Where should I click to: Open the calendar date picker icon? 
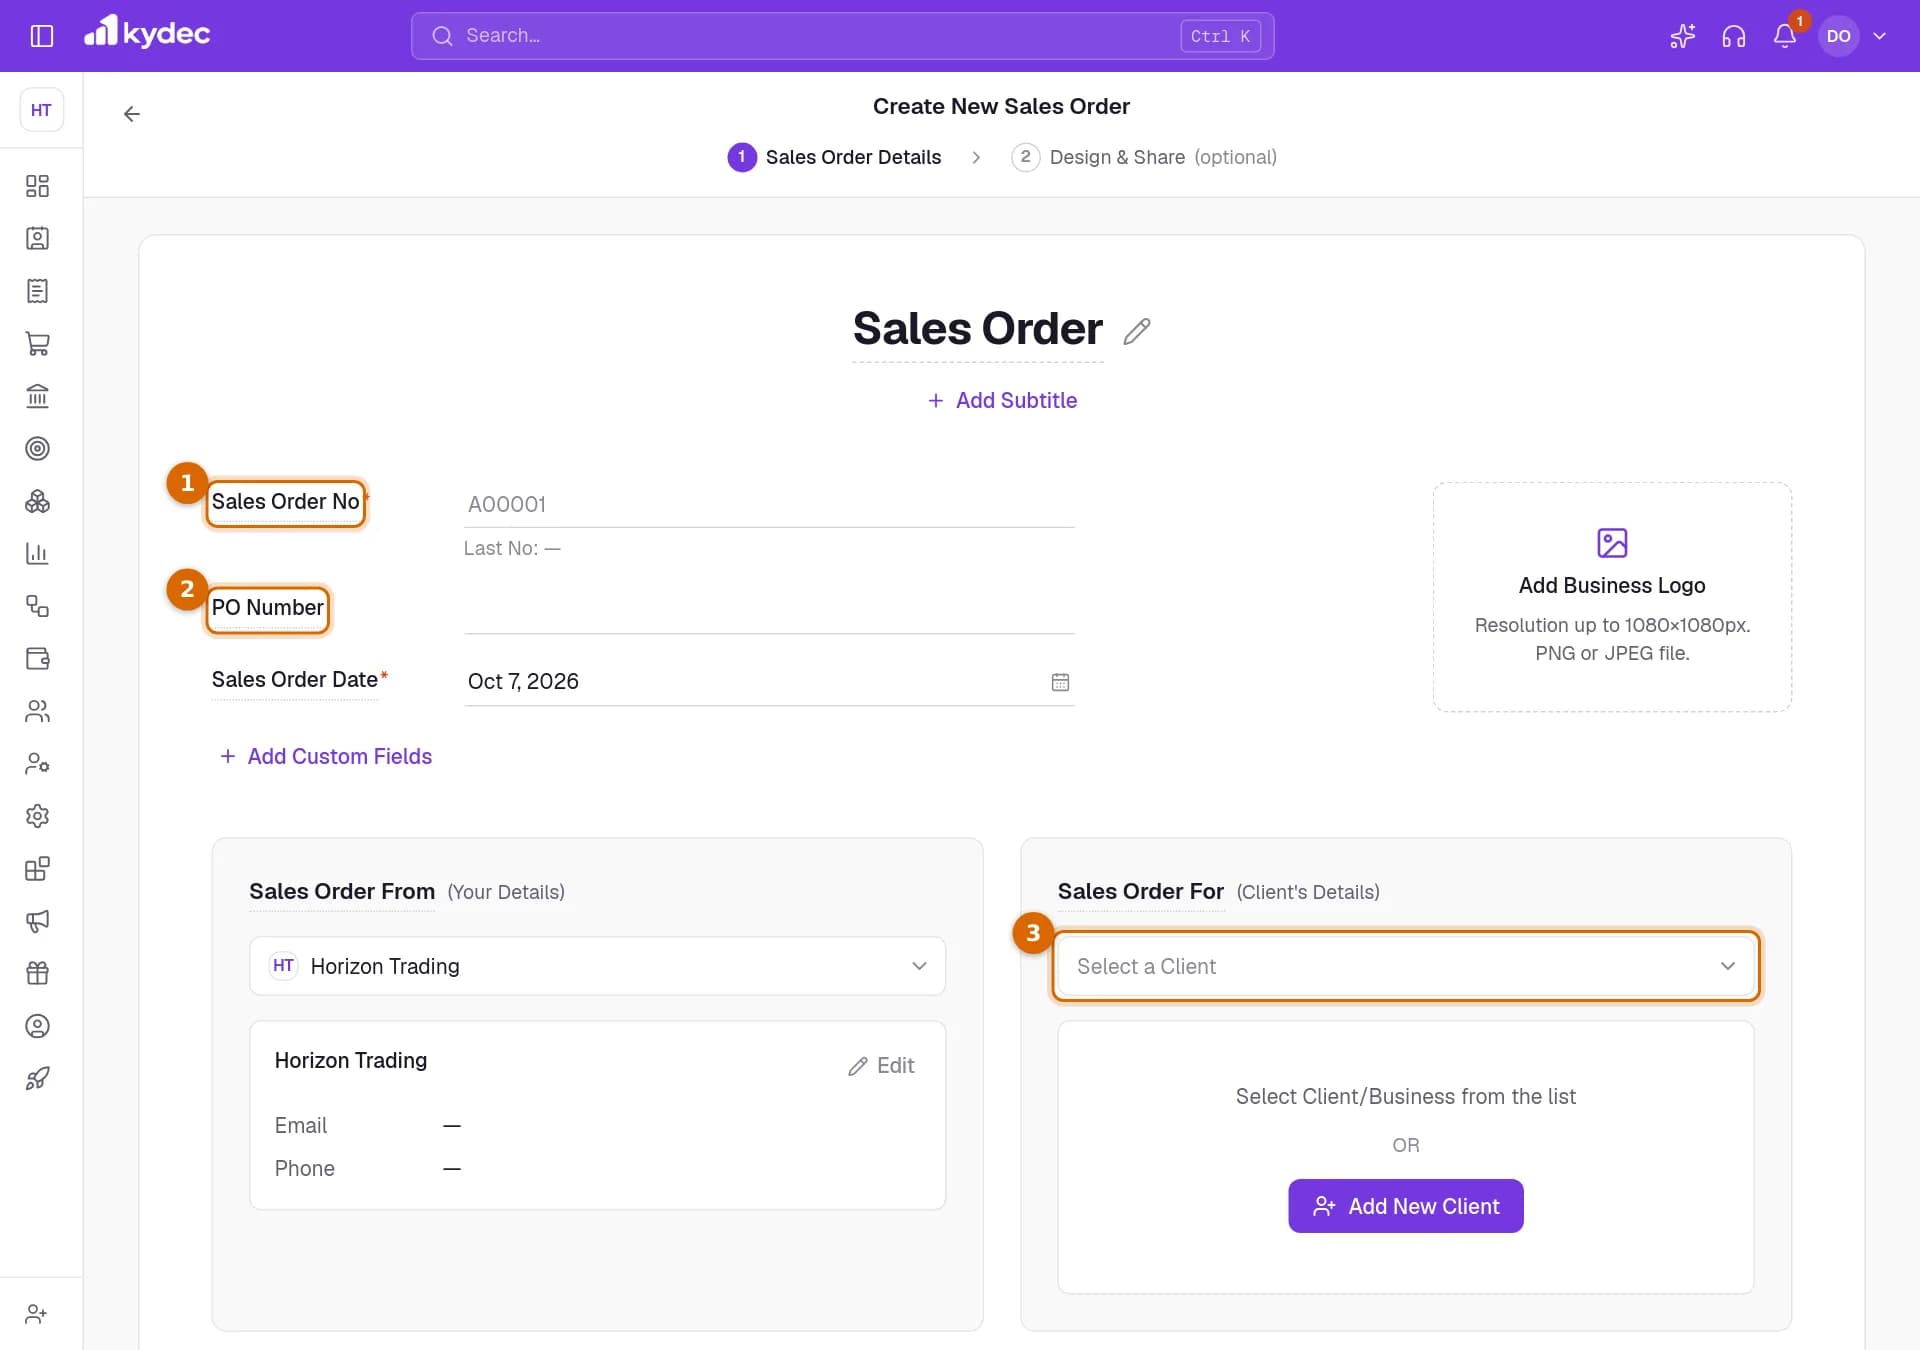[1060, 682]
